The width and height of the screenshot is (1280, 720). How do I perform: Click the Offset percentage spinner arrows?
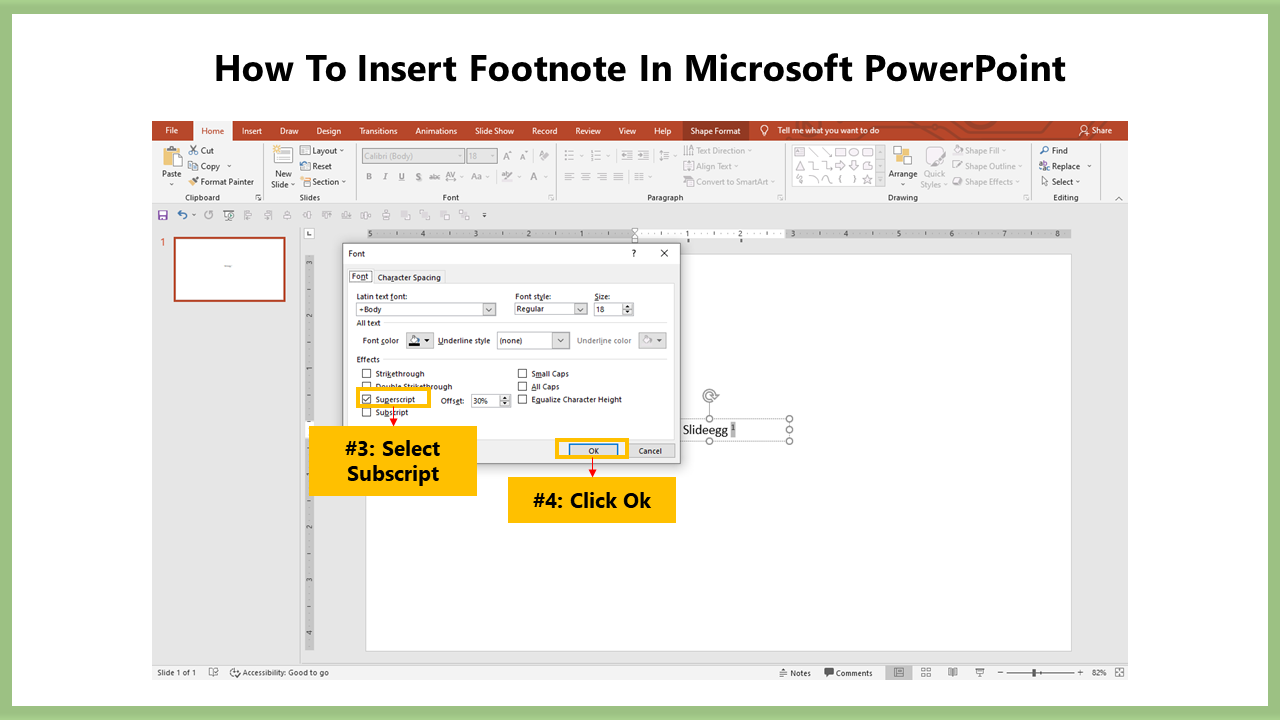coord(506,401)
